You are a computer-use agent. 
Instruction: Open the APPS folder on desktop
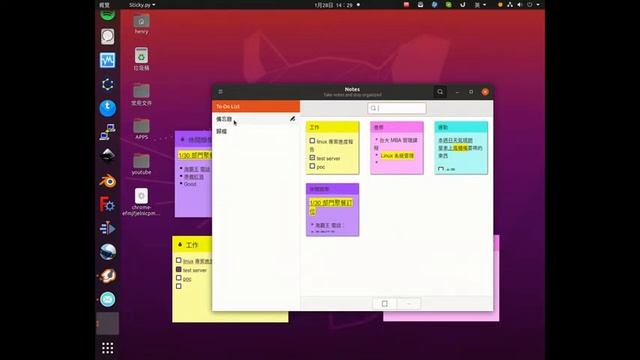pyautogui.click(x=141, y=129)
